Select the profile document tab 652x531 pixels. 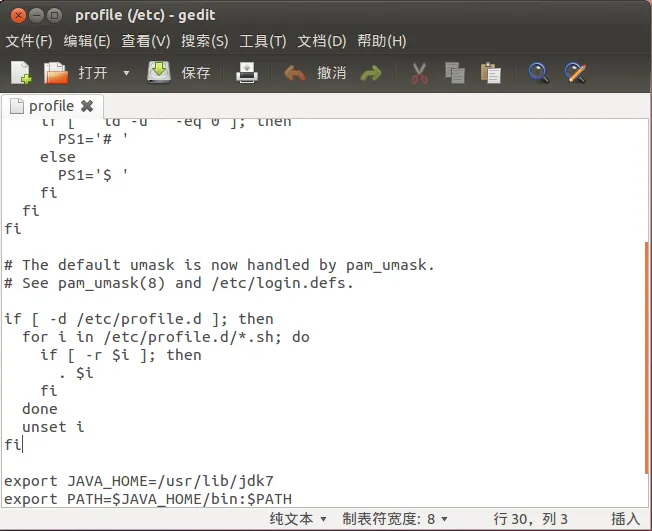coord(52,106)
